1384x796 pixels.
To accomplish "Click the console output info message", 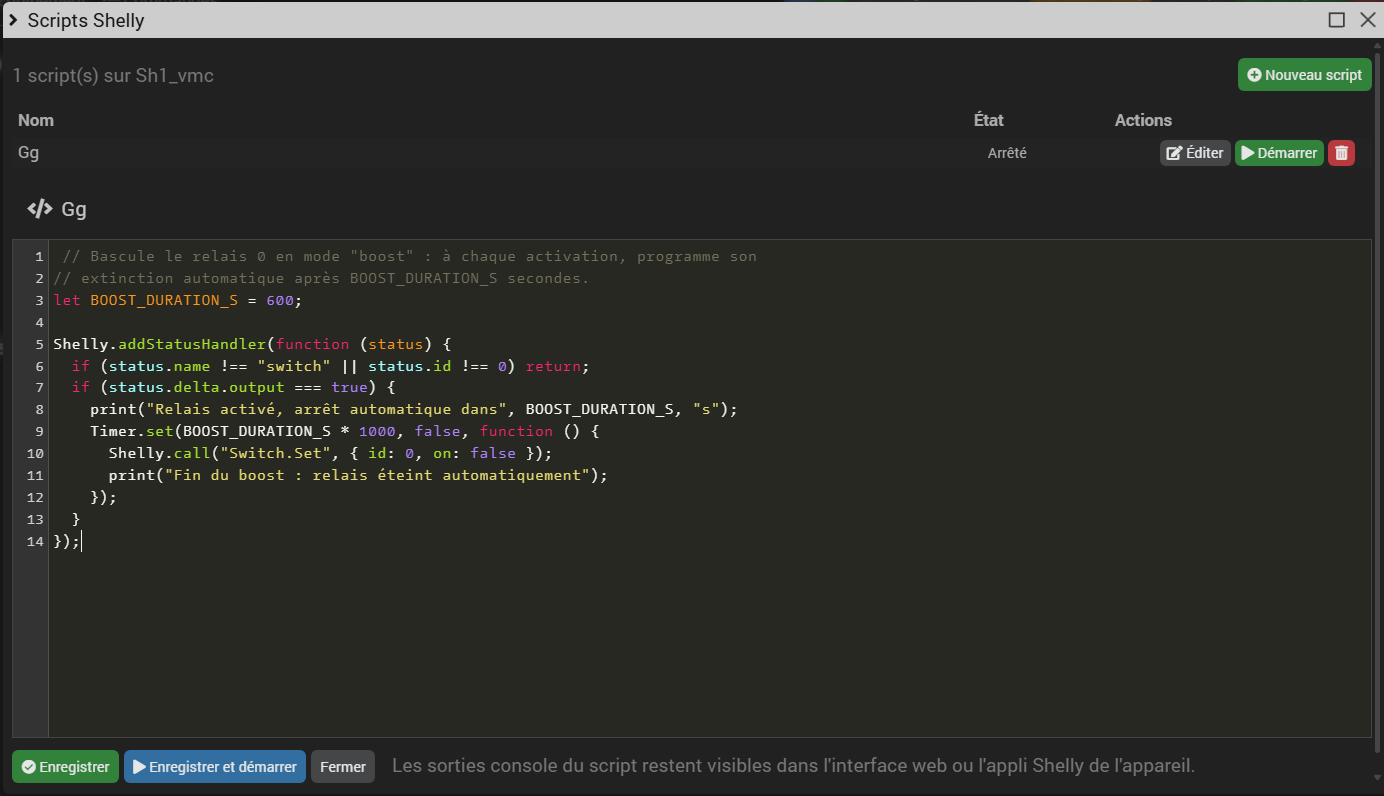I will coord(793,767).
